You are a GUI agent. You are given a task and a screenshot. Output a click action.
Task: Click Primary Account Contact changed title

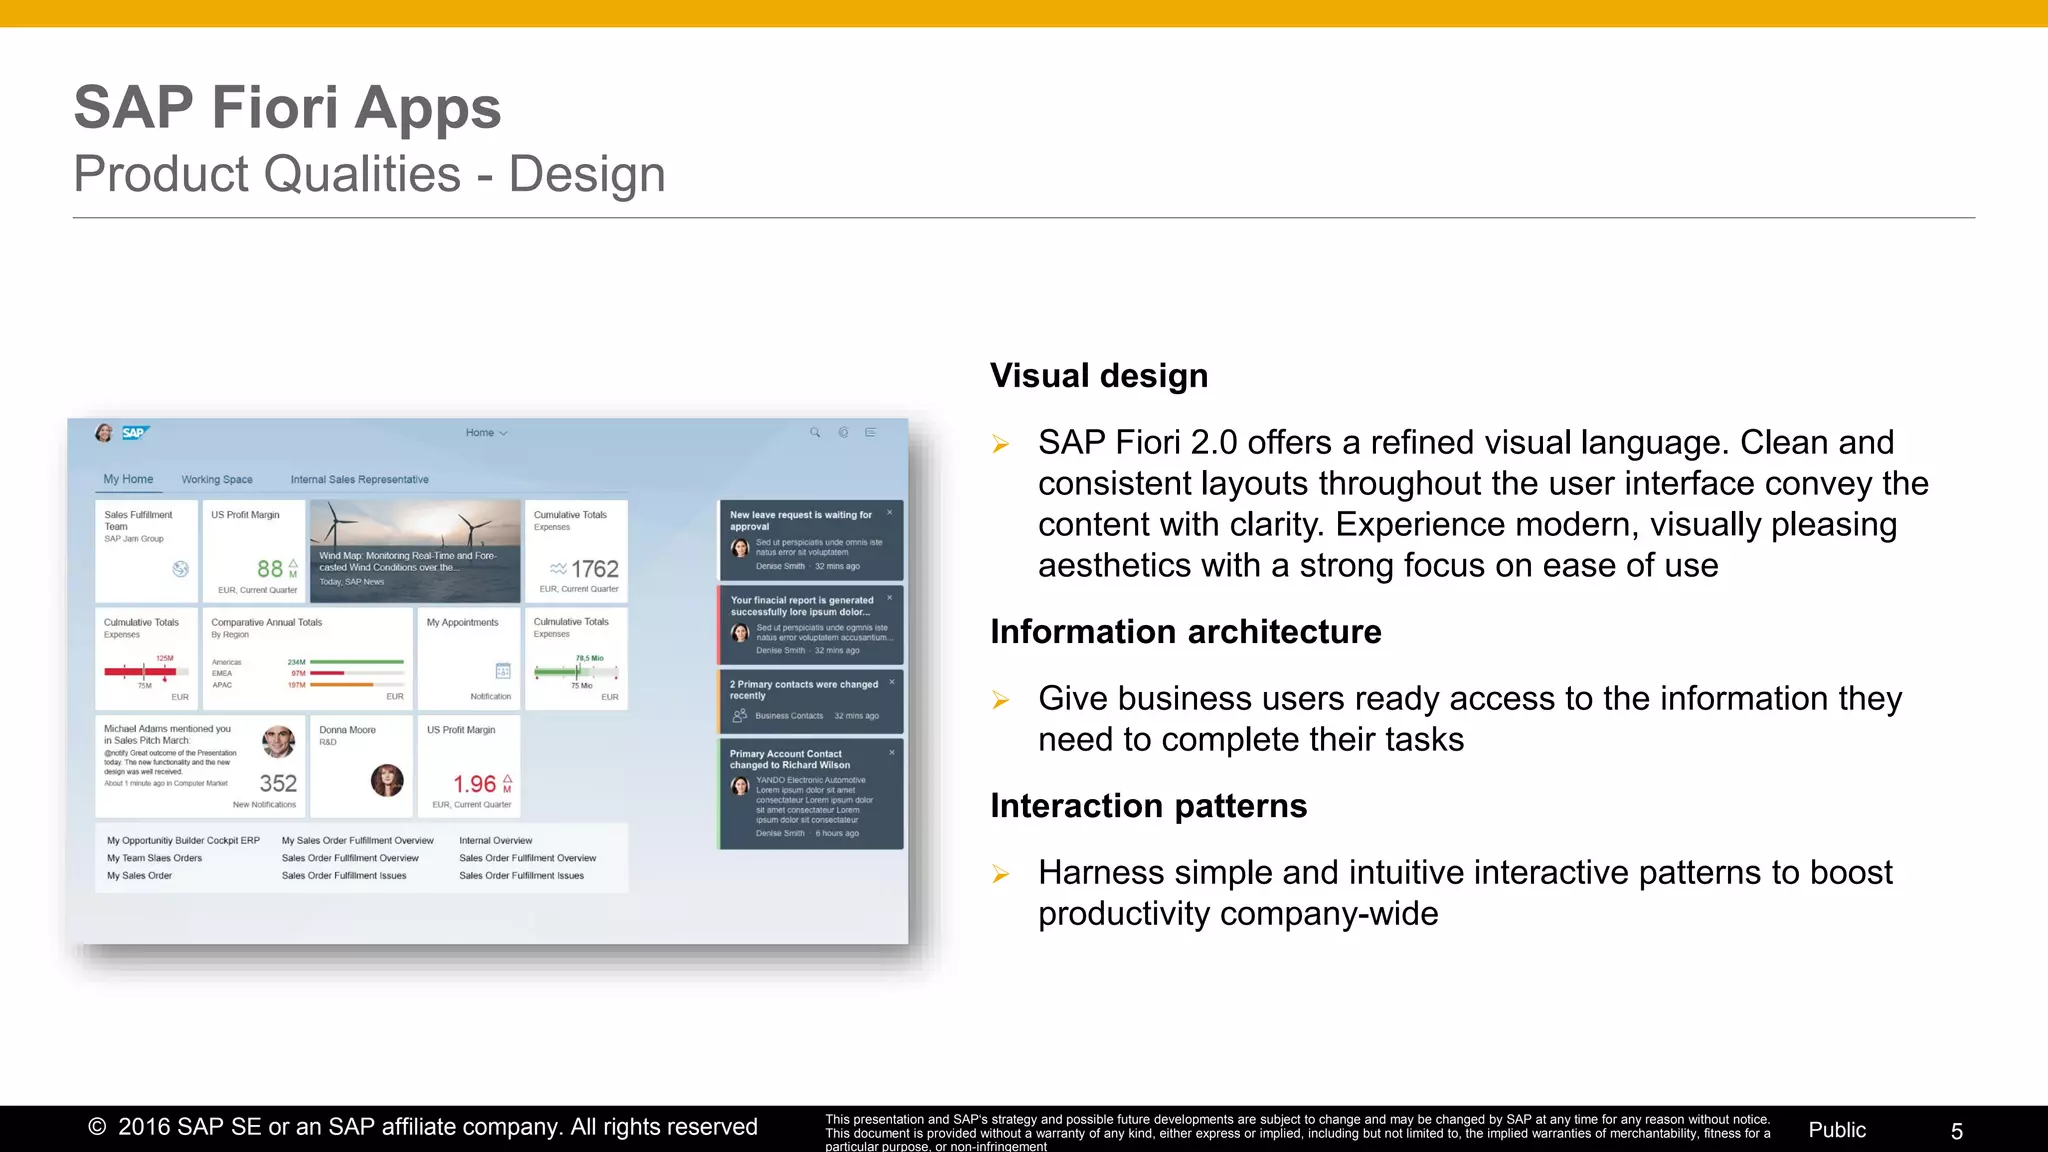coord(790,759)
